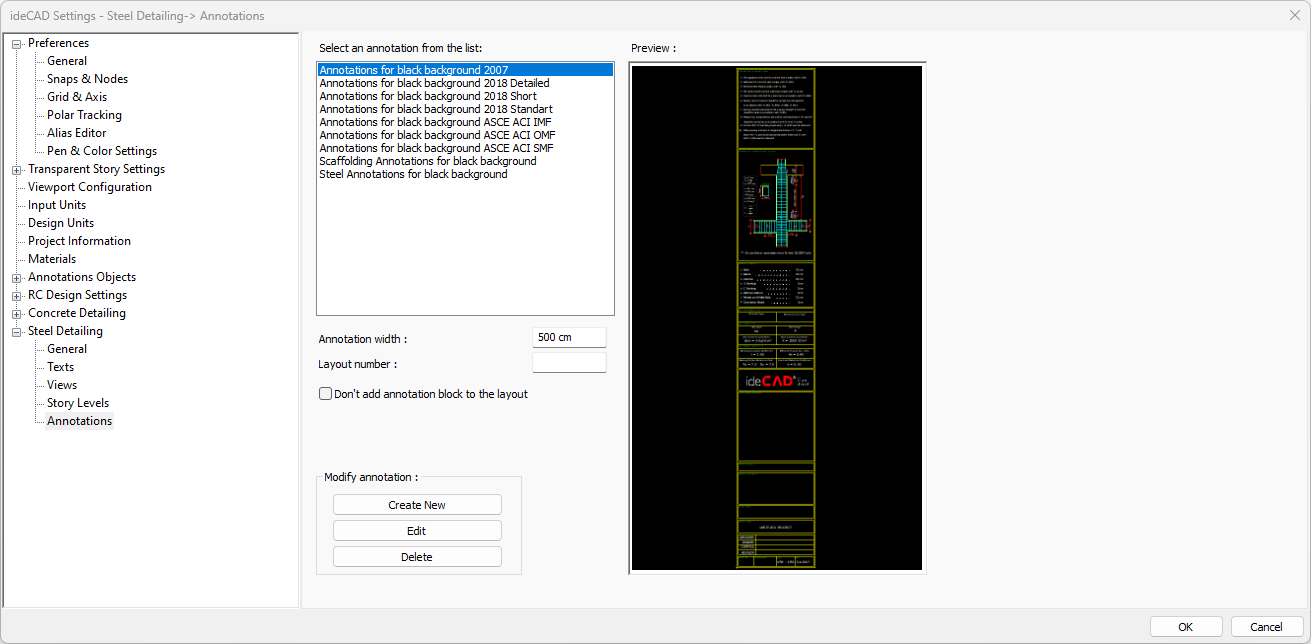Image resolution: width=1311 pixels, height=644 pixels.
Task: Choose 'Steel Annotations for black background' item
Action: pyautogui.click(x=413, y=174)
